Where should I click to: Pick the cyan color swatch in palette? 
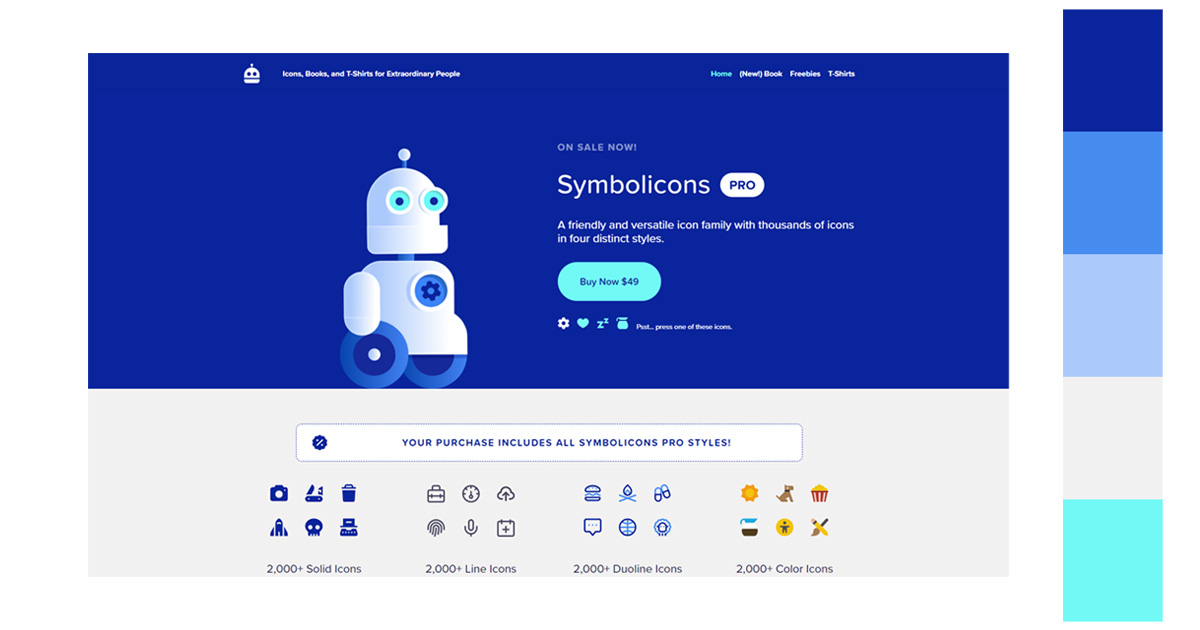tap(1113, 560)
